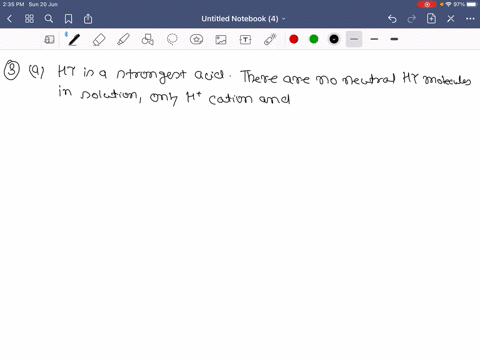Redo the last undone stroke
The image size is (480, 360).
412,19
